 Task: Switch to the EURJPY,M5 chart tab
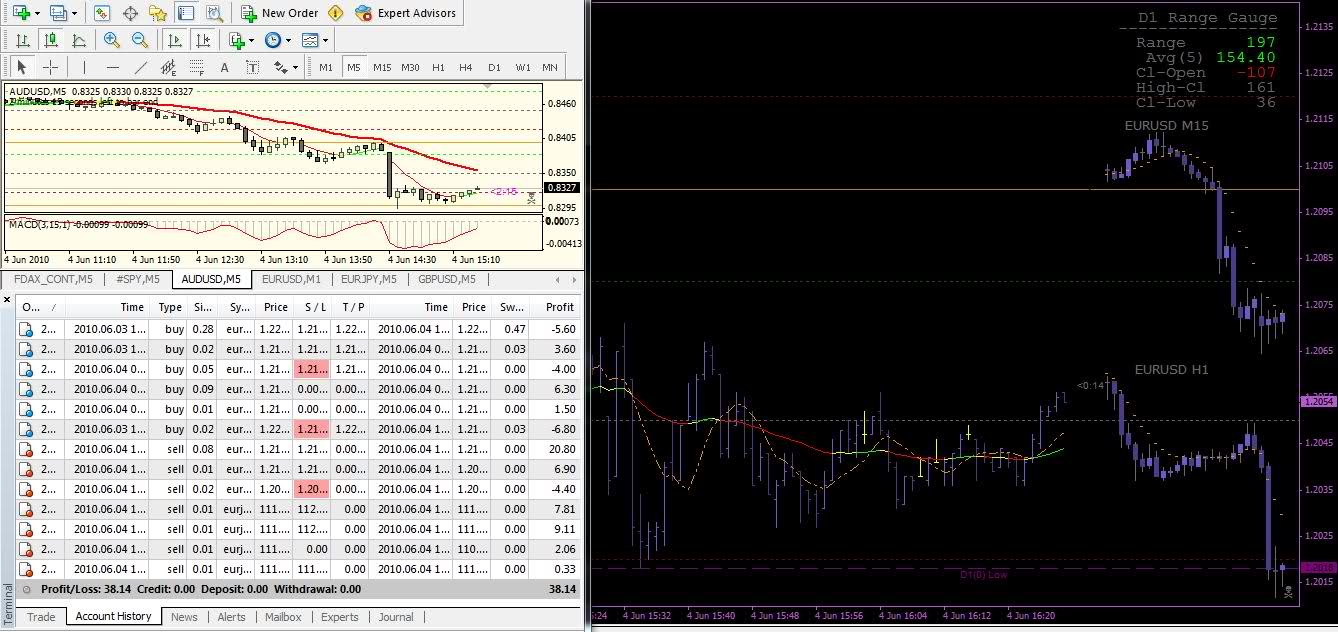pyautogui.click(x=368, y=280)
